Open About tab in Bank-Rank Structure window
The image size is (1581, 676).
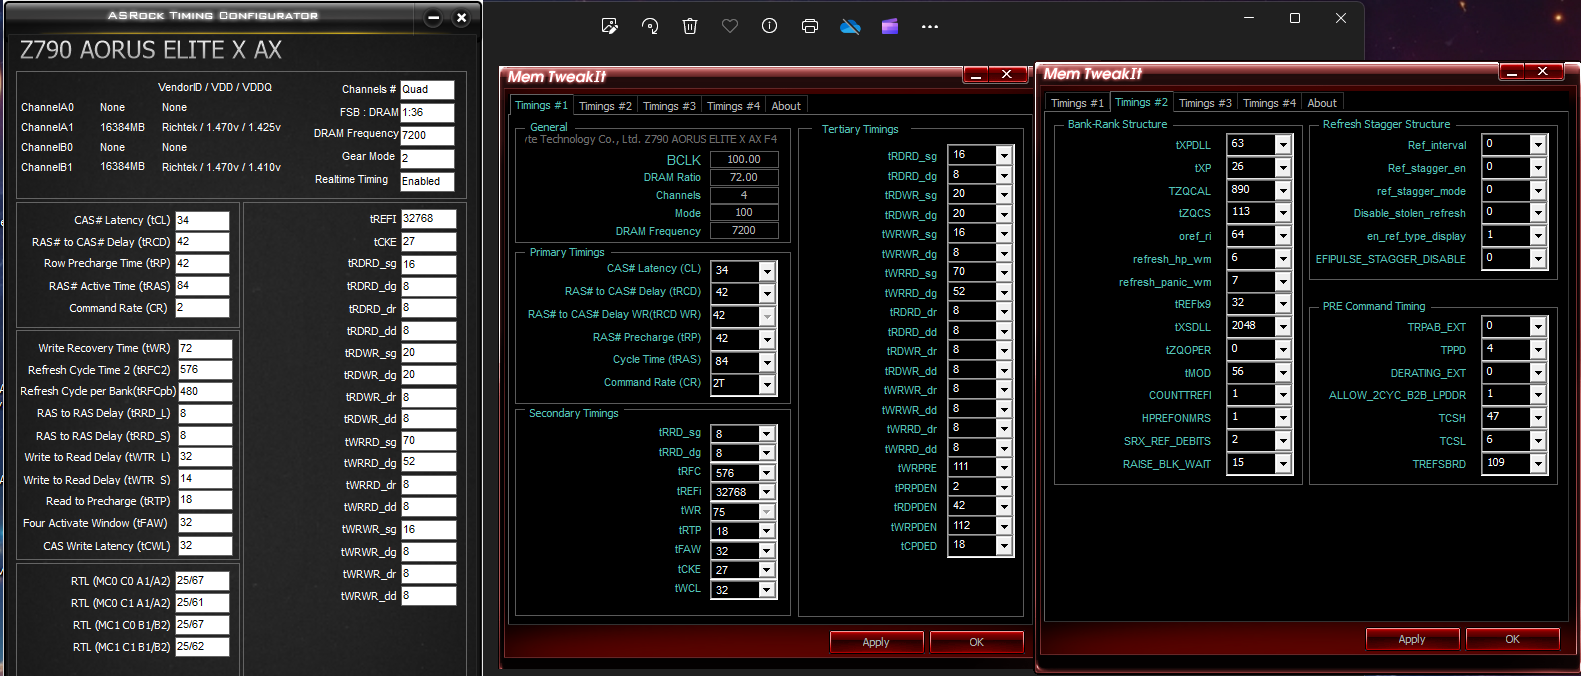pyautogui.click(x=1322, y=103)
